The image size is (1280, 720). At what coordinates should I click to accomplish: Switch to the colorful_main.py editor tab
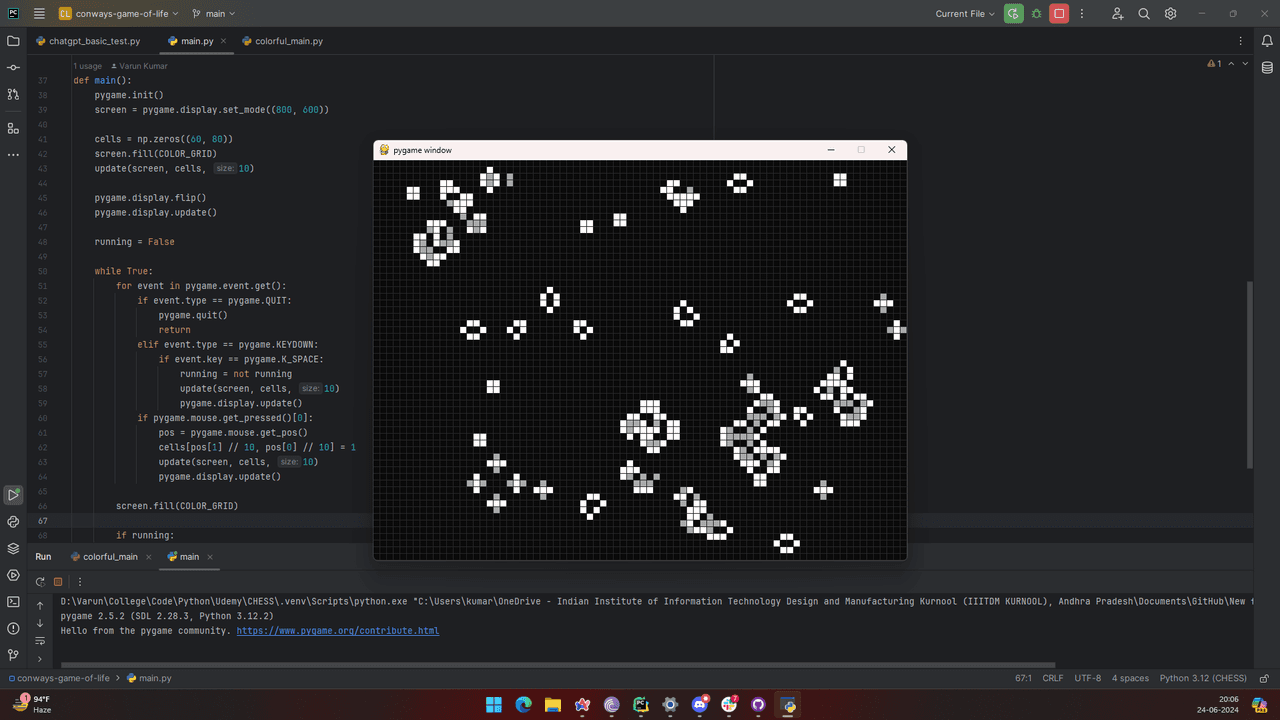coord(288,41)
